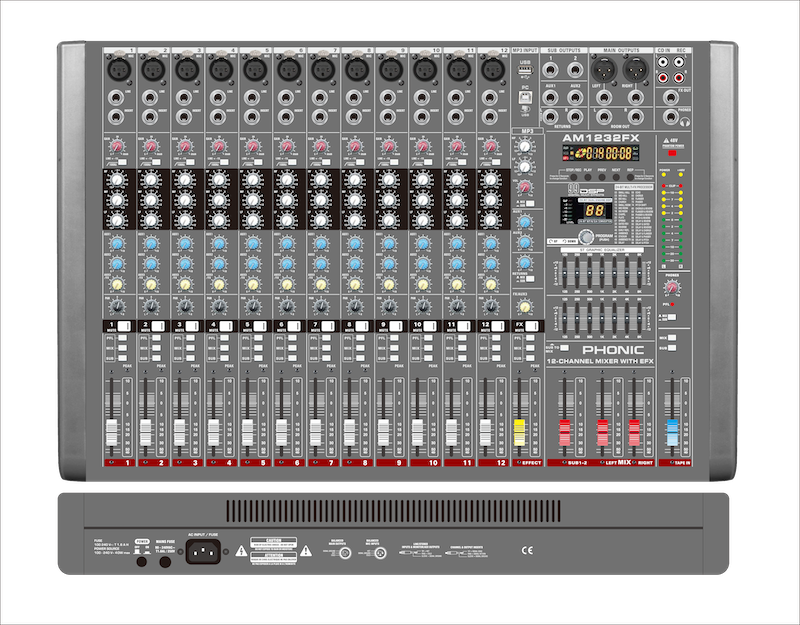Click the FX OUT jack
Viewport: 800px width, 625px height.
tap(670, 97)
